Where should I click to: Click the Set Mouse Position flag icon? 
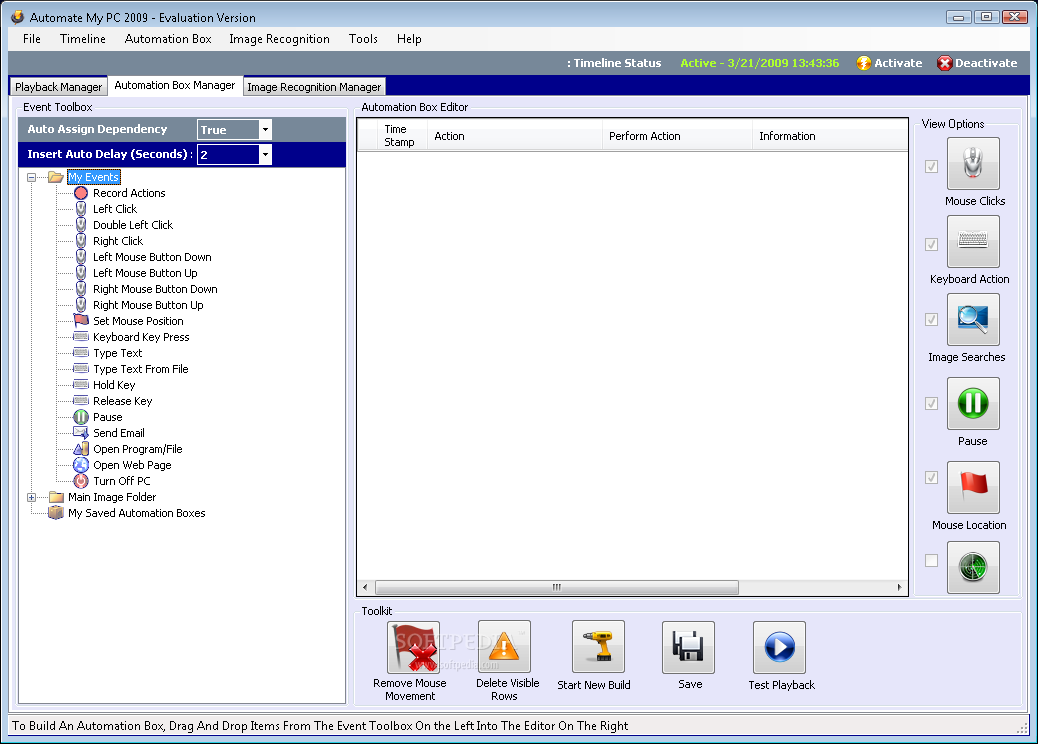(x=81, y=321)
